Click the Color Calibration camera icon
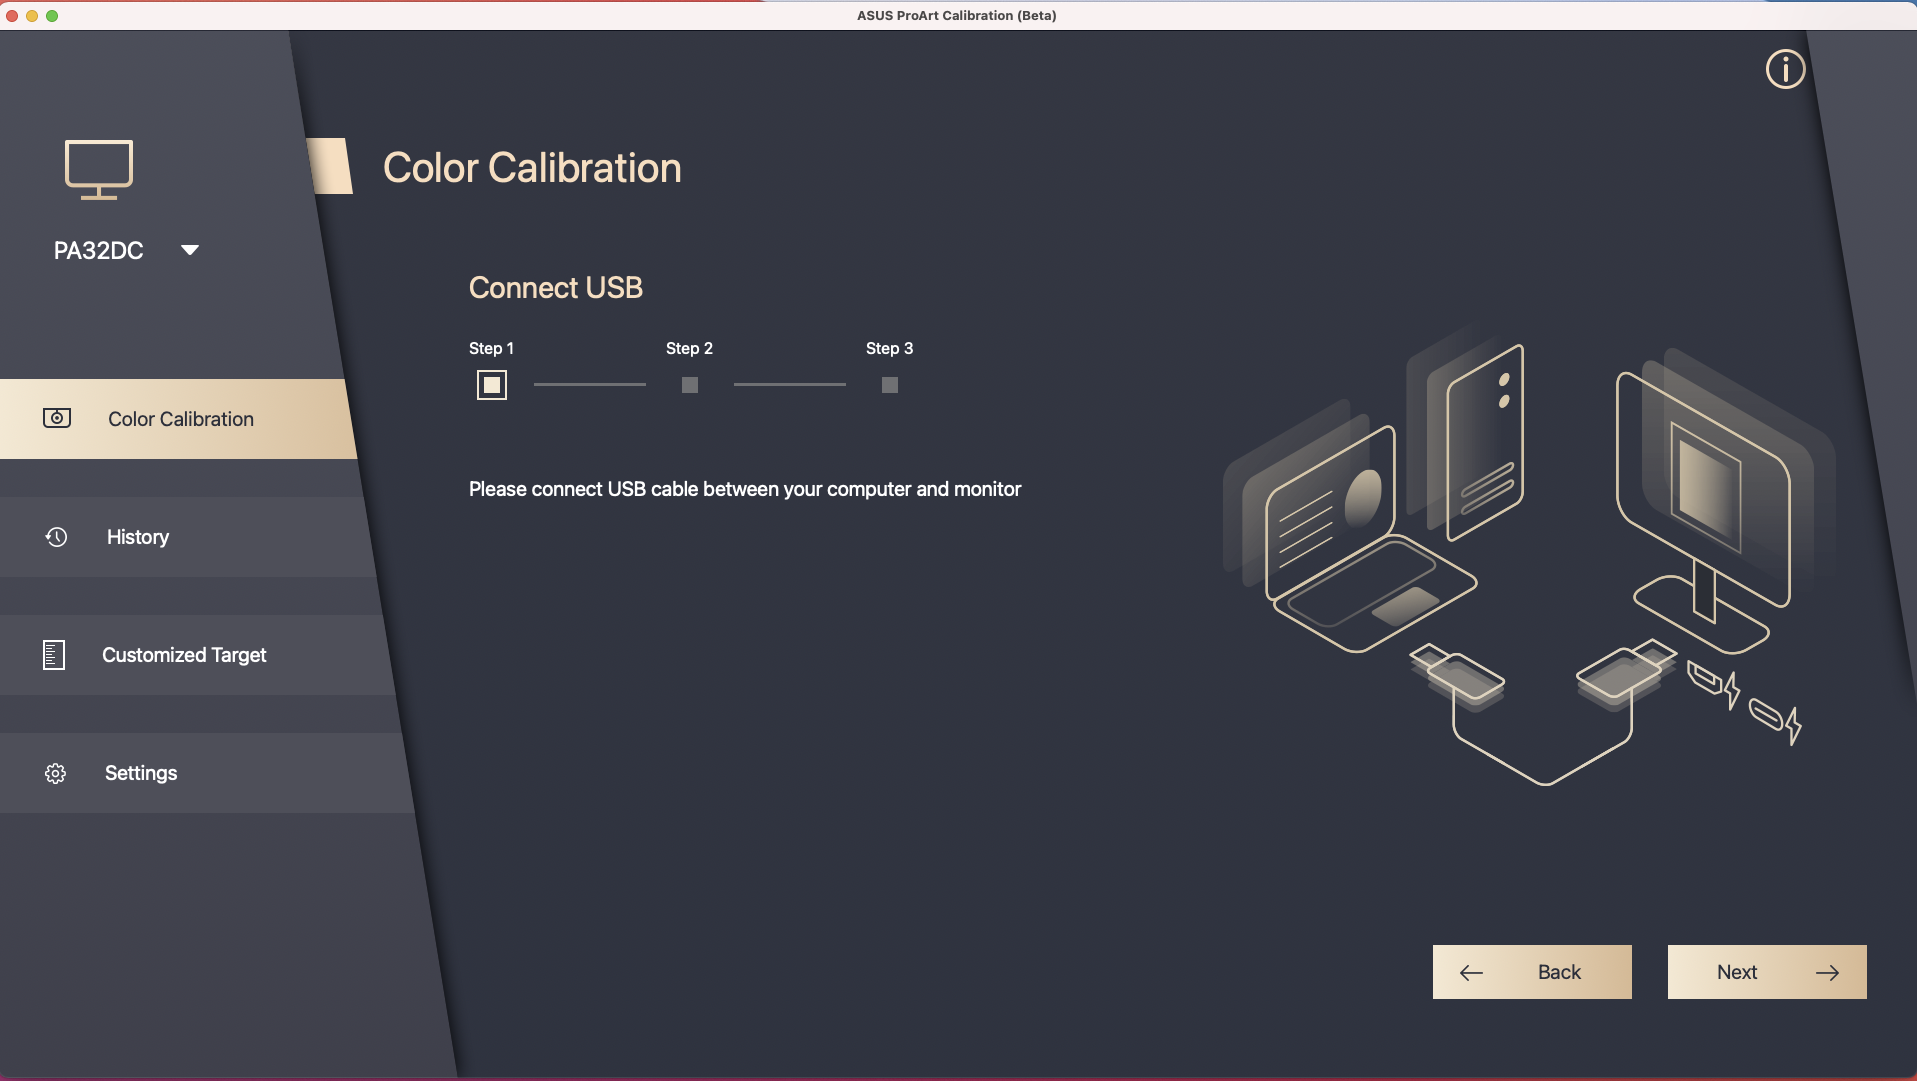The height and width of the screenshot is (1081, 1917). pyautogui.click(x=57, y=418)
